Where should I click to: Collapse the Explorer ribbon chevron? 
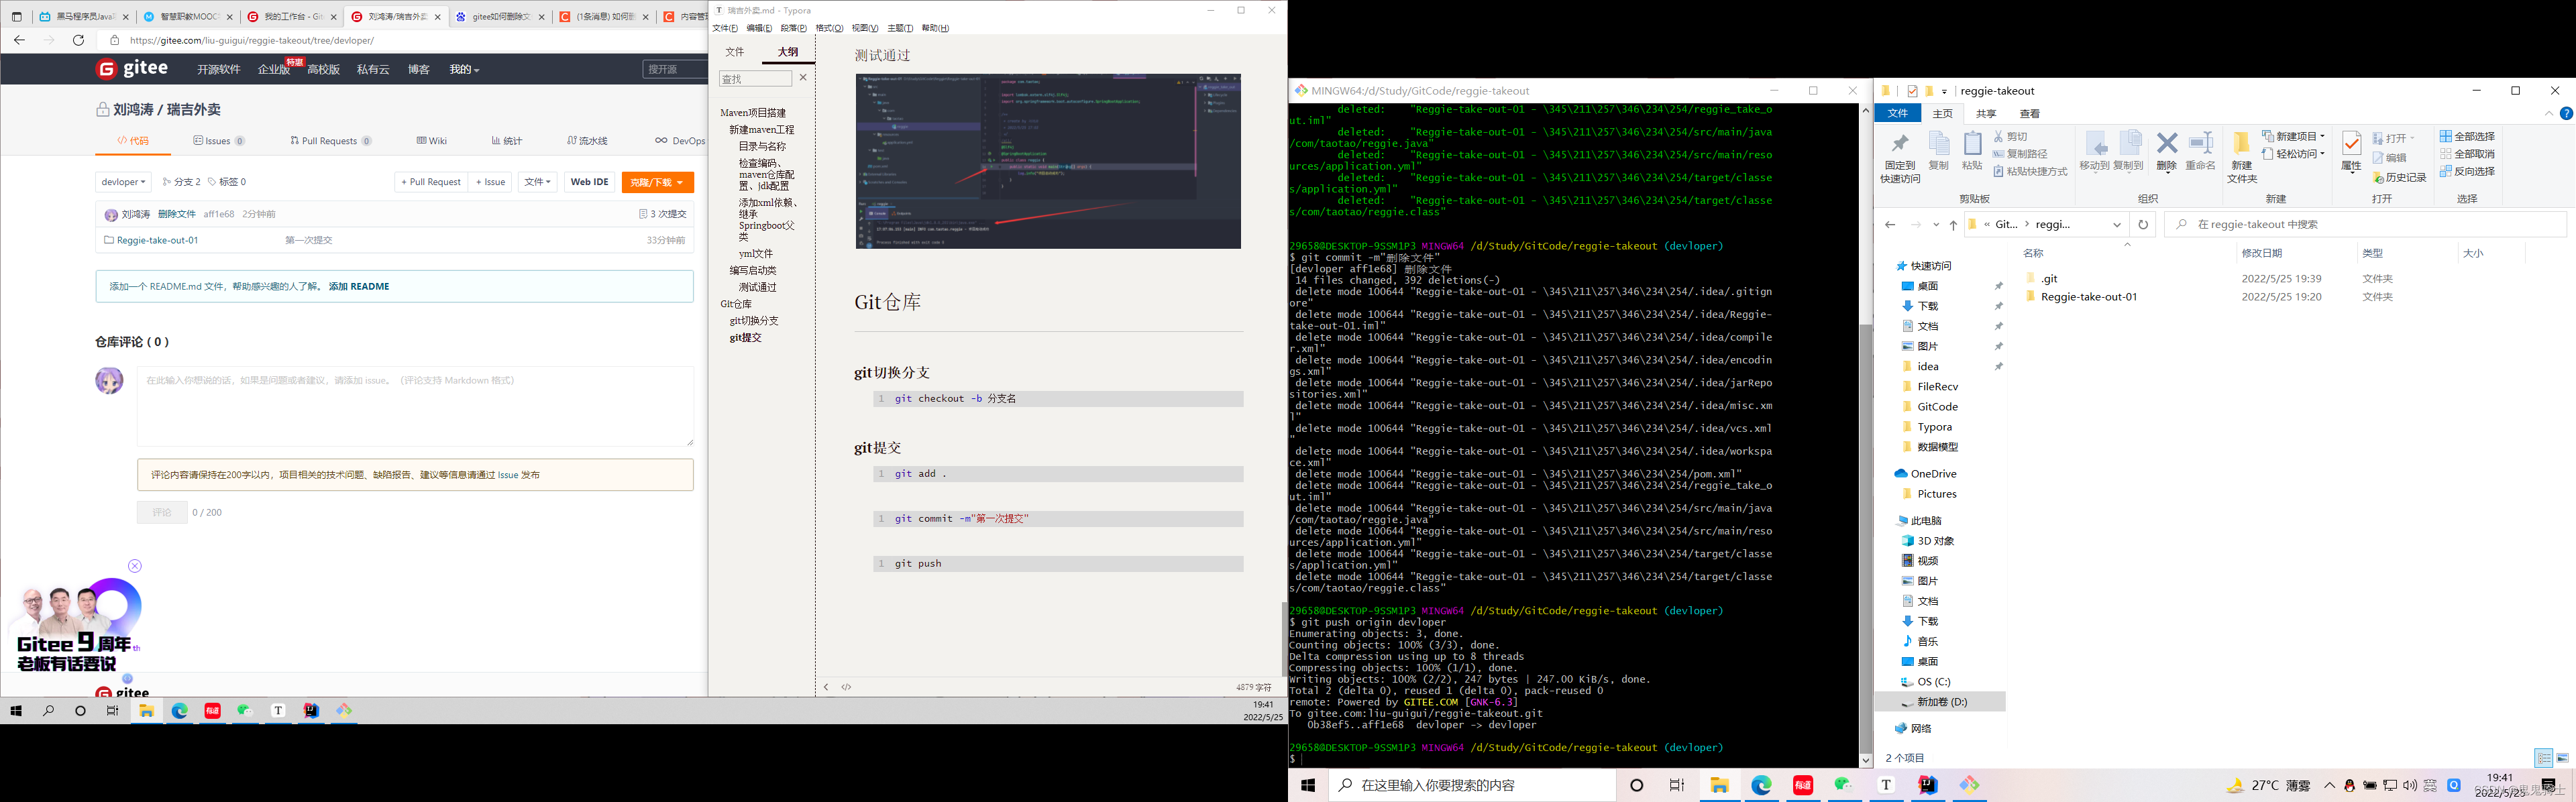[2548, 113]
